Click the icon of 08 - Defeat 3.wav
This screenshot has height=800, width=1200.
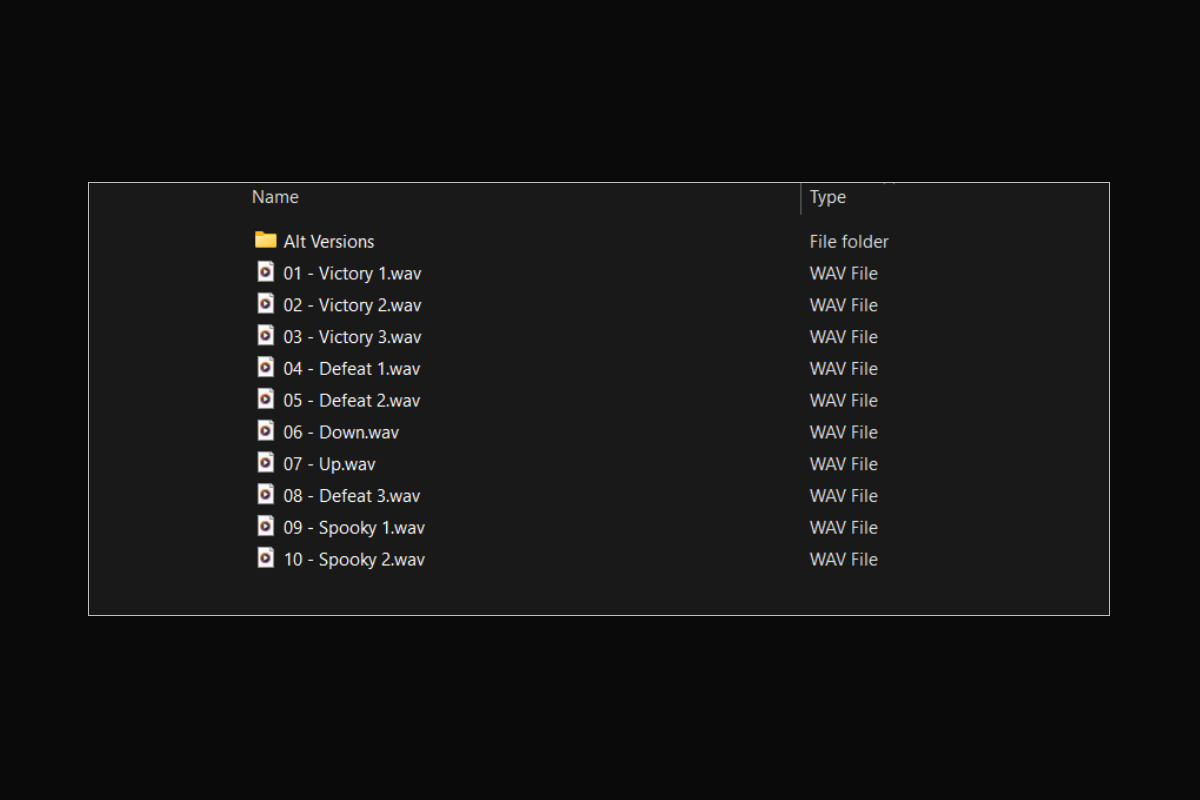(x=265, y=494)
